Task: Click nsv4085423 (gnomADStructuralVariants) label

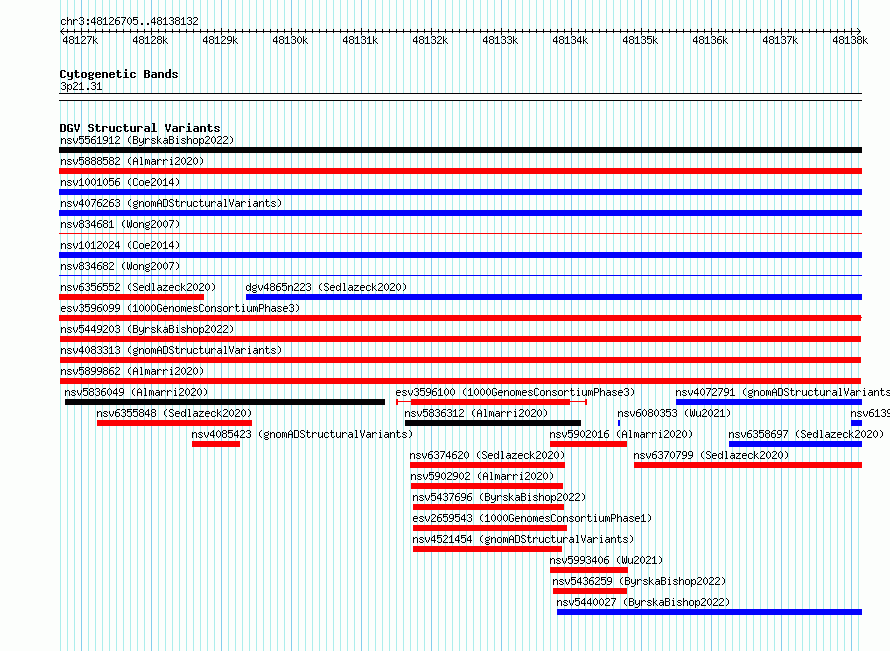Action: click(302, 434)
